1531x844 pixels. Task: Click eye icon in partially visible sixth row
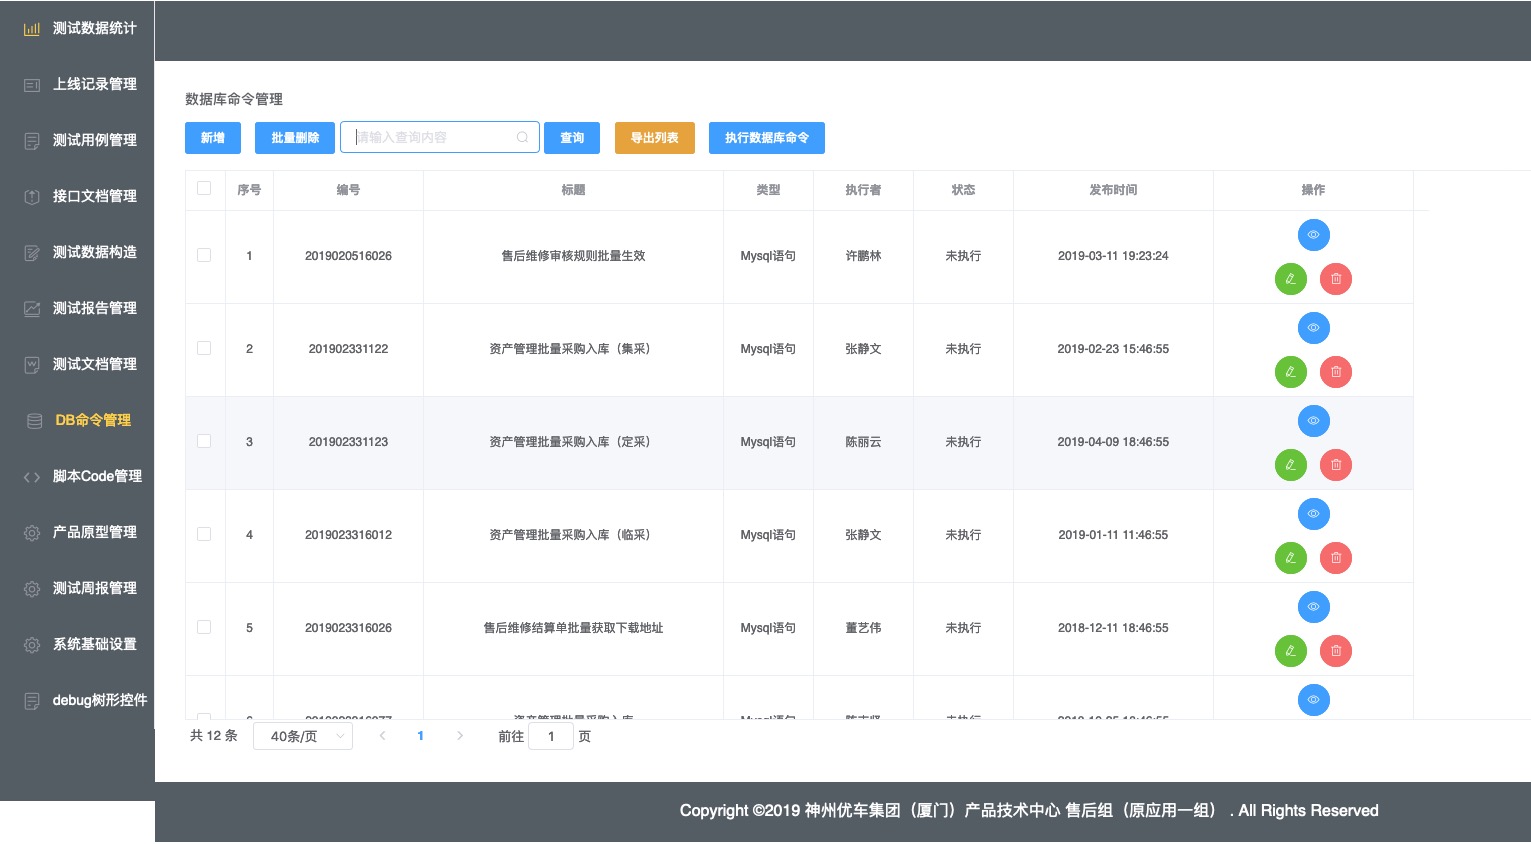(1313, 700)
